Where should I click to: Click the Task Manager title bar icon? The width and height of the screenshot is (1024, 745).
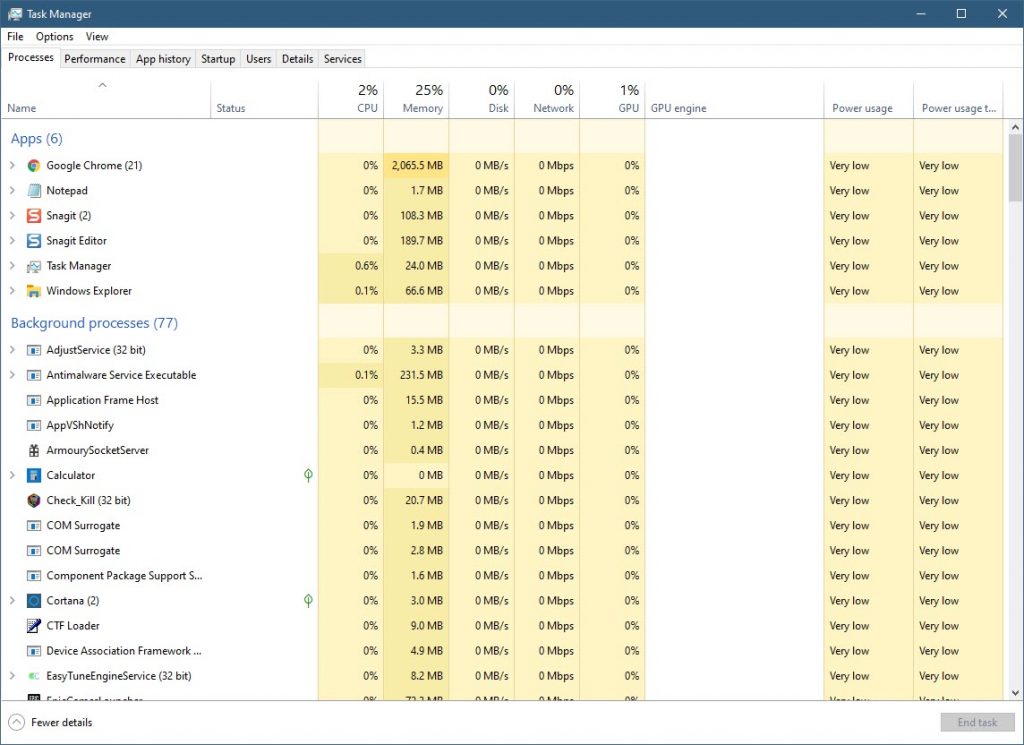[x=14, y=14]
